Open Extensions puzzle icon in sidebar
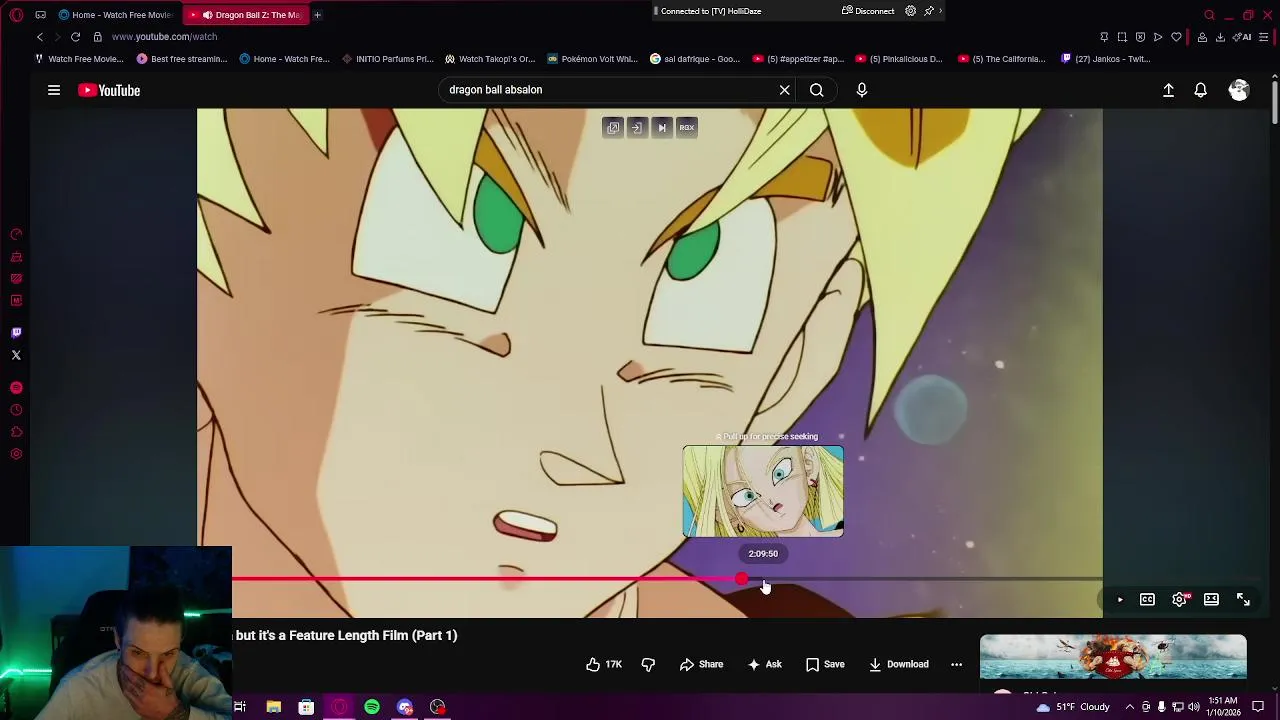The height and width of the screenshot is (720, 1280). coord(16,432)
